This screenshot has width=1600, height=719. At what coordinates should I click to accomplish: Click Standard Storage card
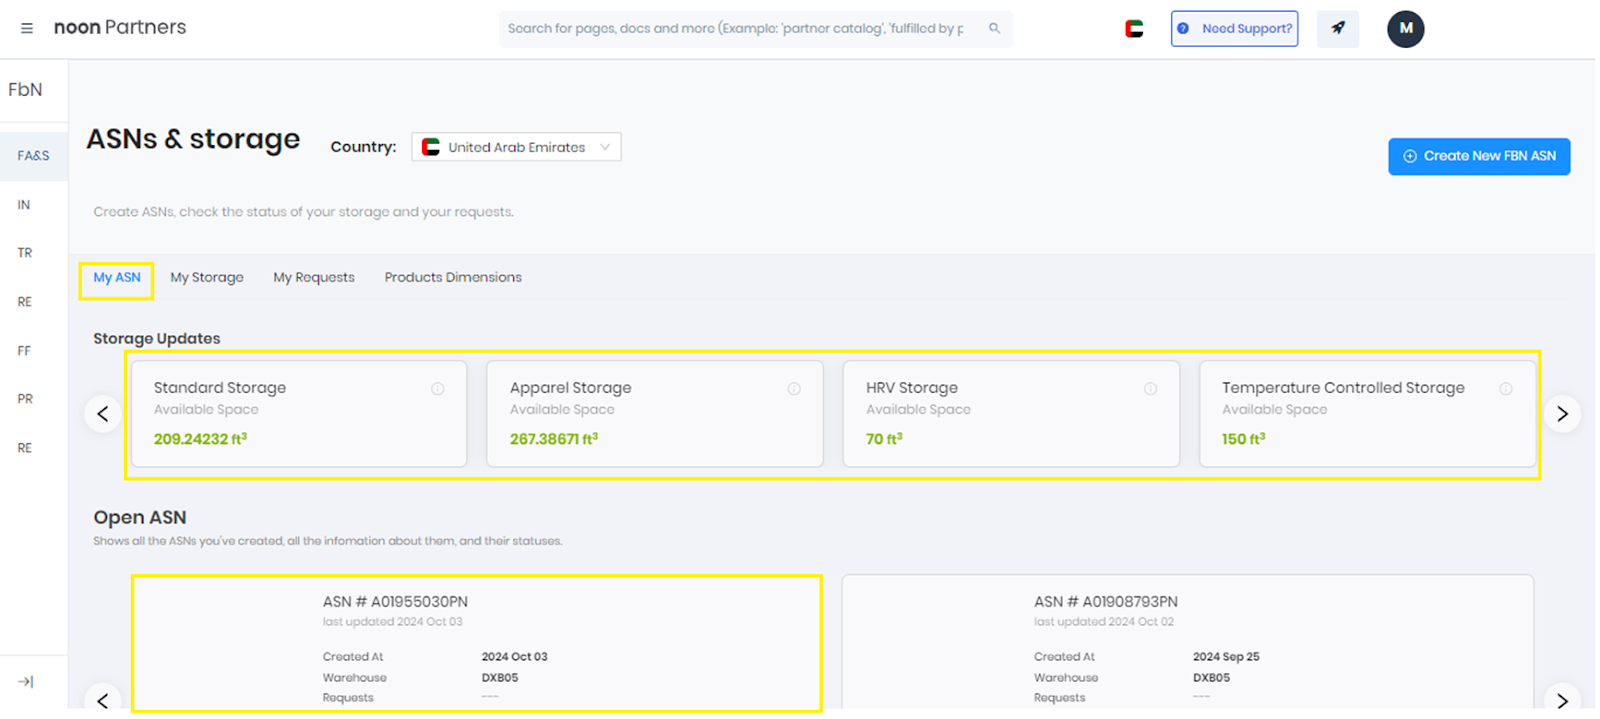(x=299, y=414)
